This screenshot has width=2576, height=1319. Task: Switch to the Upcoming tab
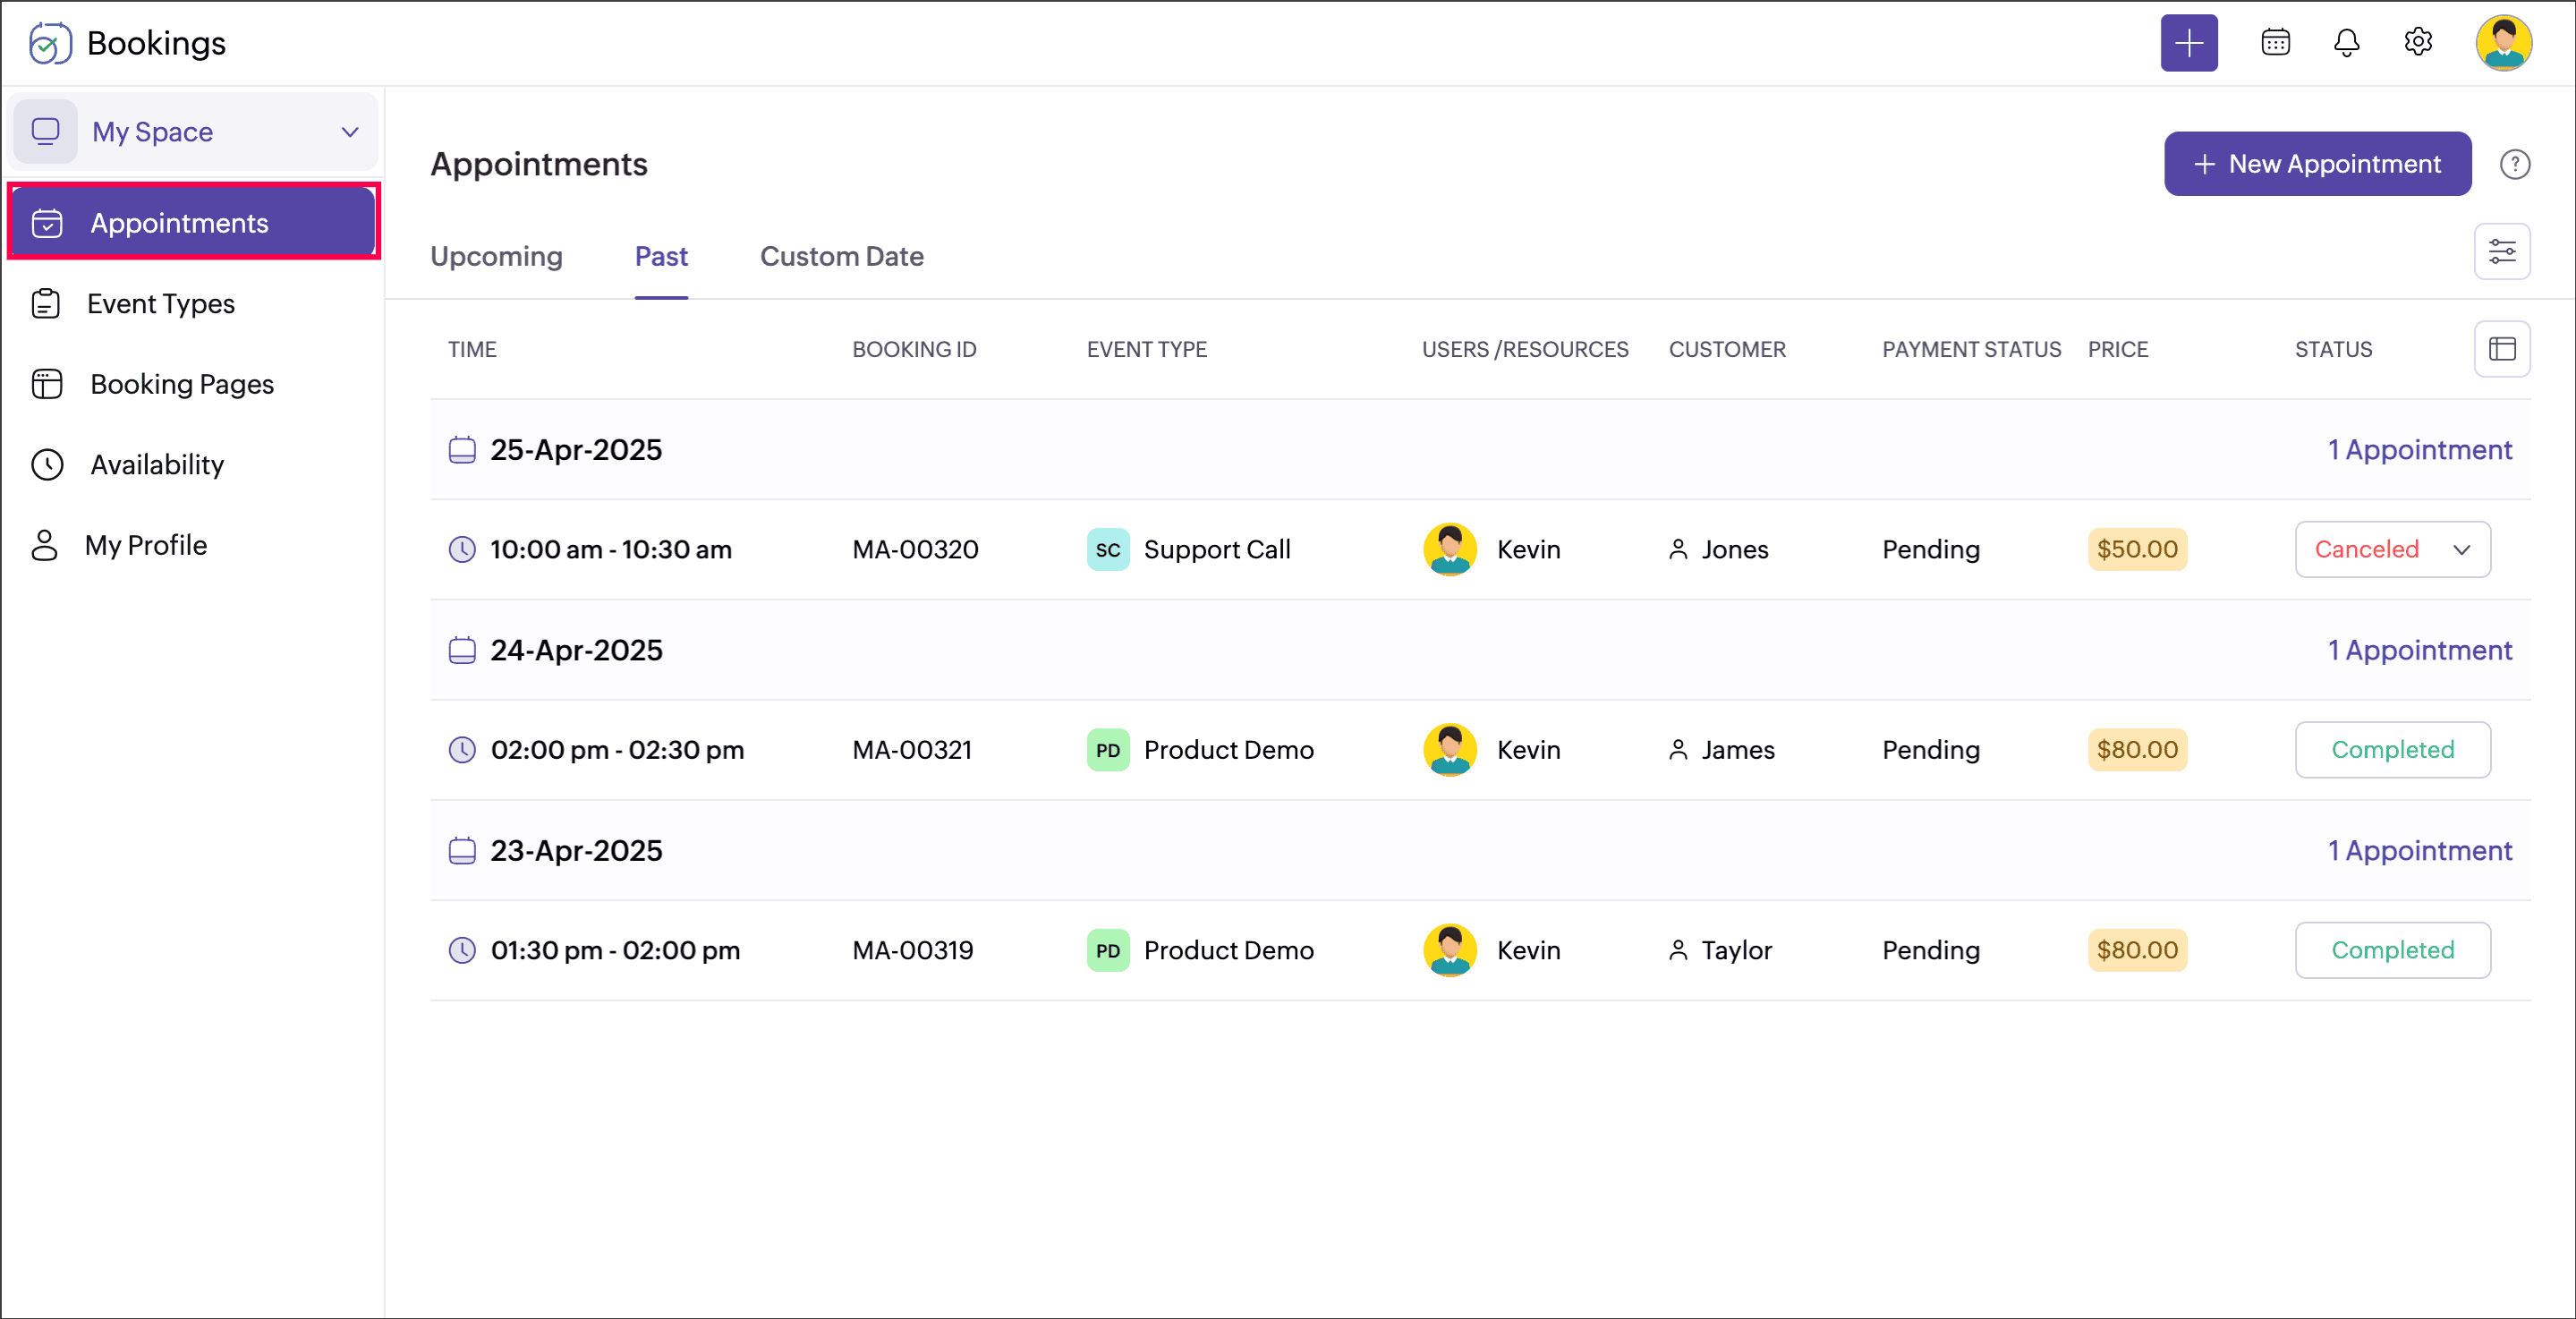(x=496, y=257)
